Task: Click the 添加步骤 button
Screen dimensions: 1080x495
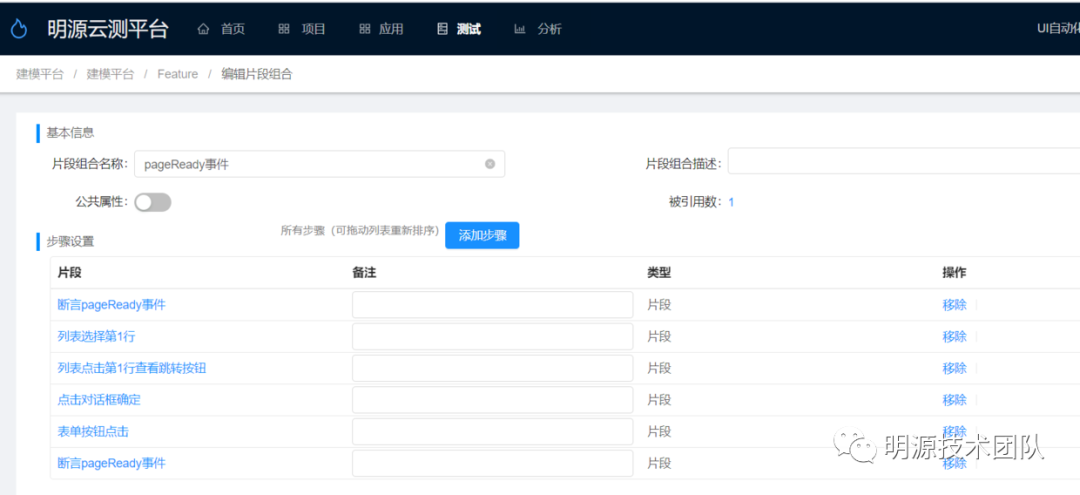Action: (x=482, y=235)
